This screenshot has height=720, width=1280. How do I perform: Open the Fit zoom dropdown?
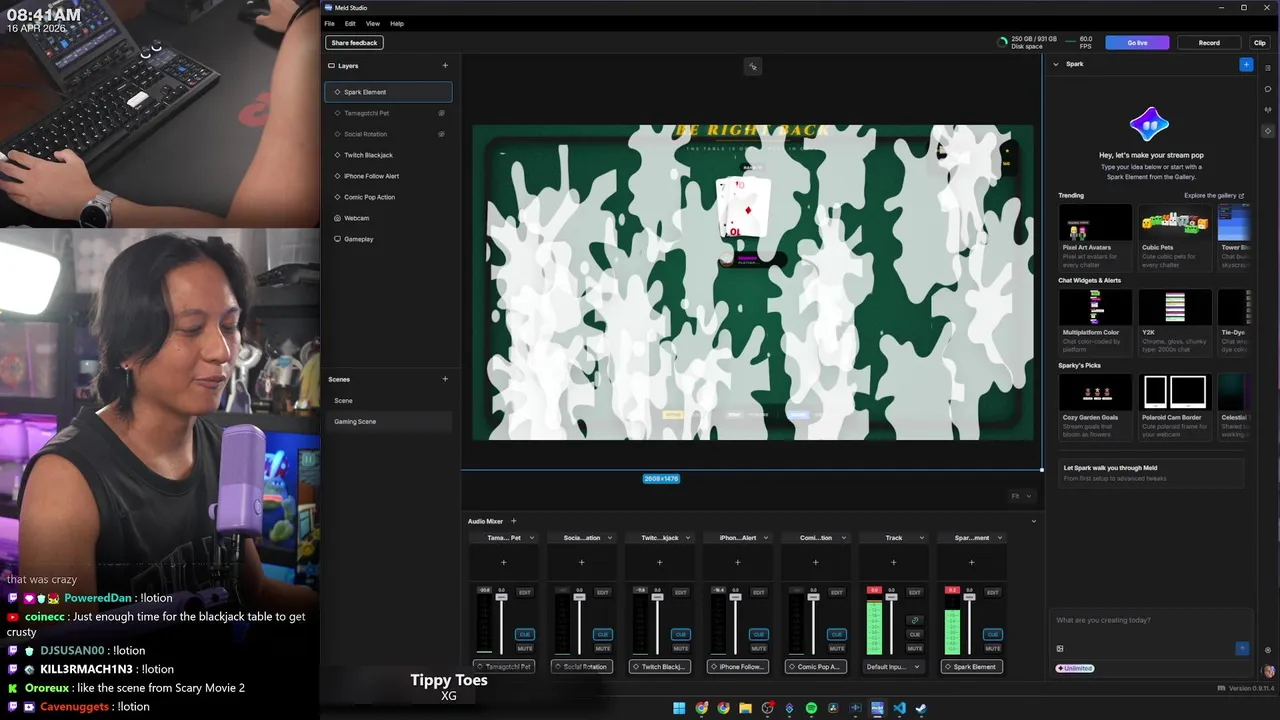point(1021,496)
